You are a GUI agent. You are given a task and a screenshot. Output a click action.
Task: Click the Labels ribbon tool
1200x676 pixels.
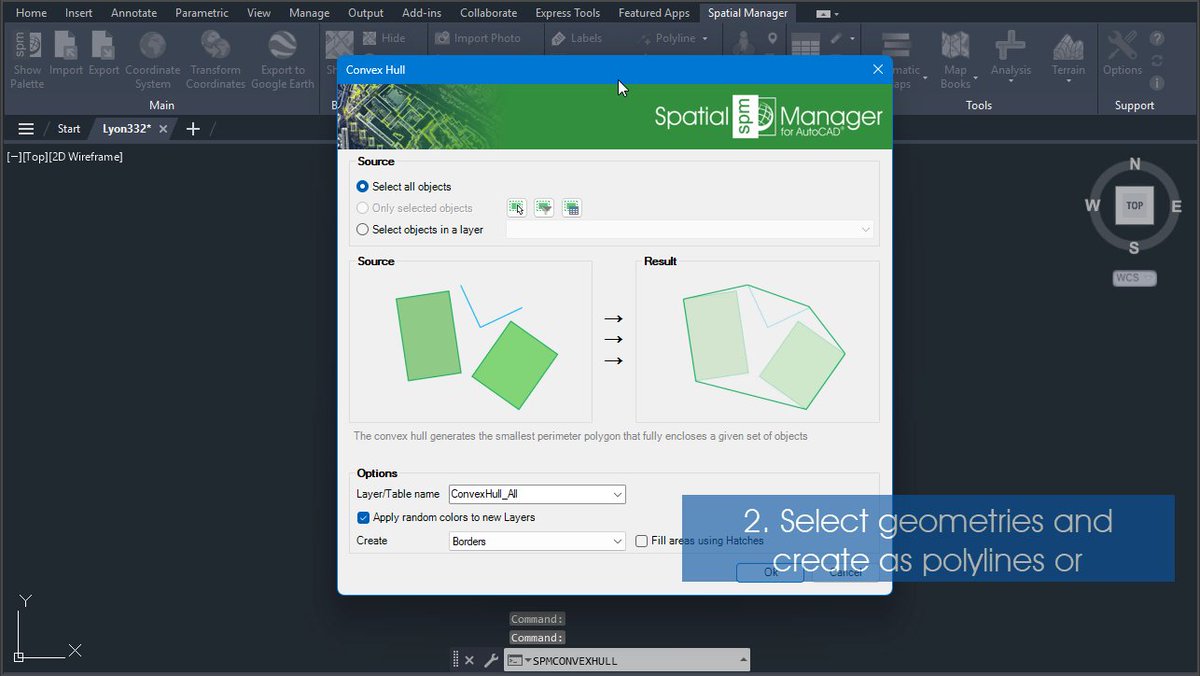coord(577,38)
